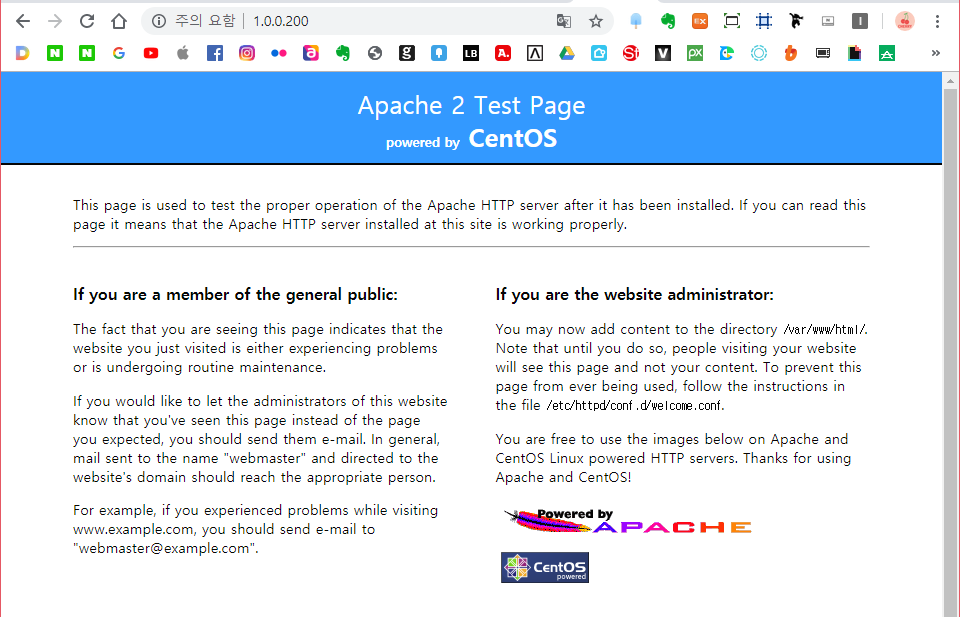This screenshot has width=960, height=617.
Task: Open the black square with pink corner bookmark
Action: click(855, 53)
